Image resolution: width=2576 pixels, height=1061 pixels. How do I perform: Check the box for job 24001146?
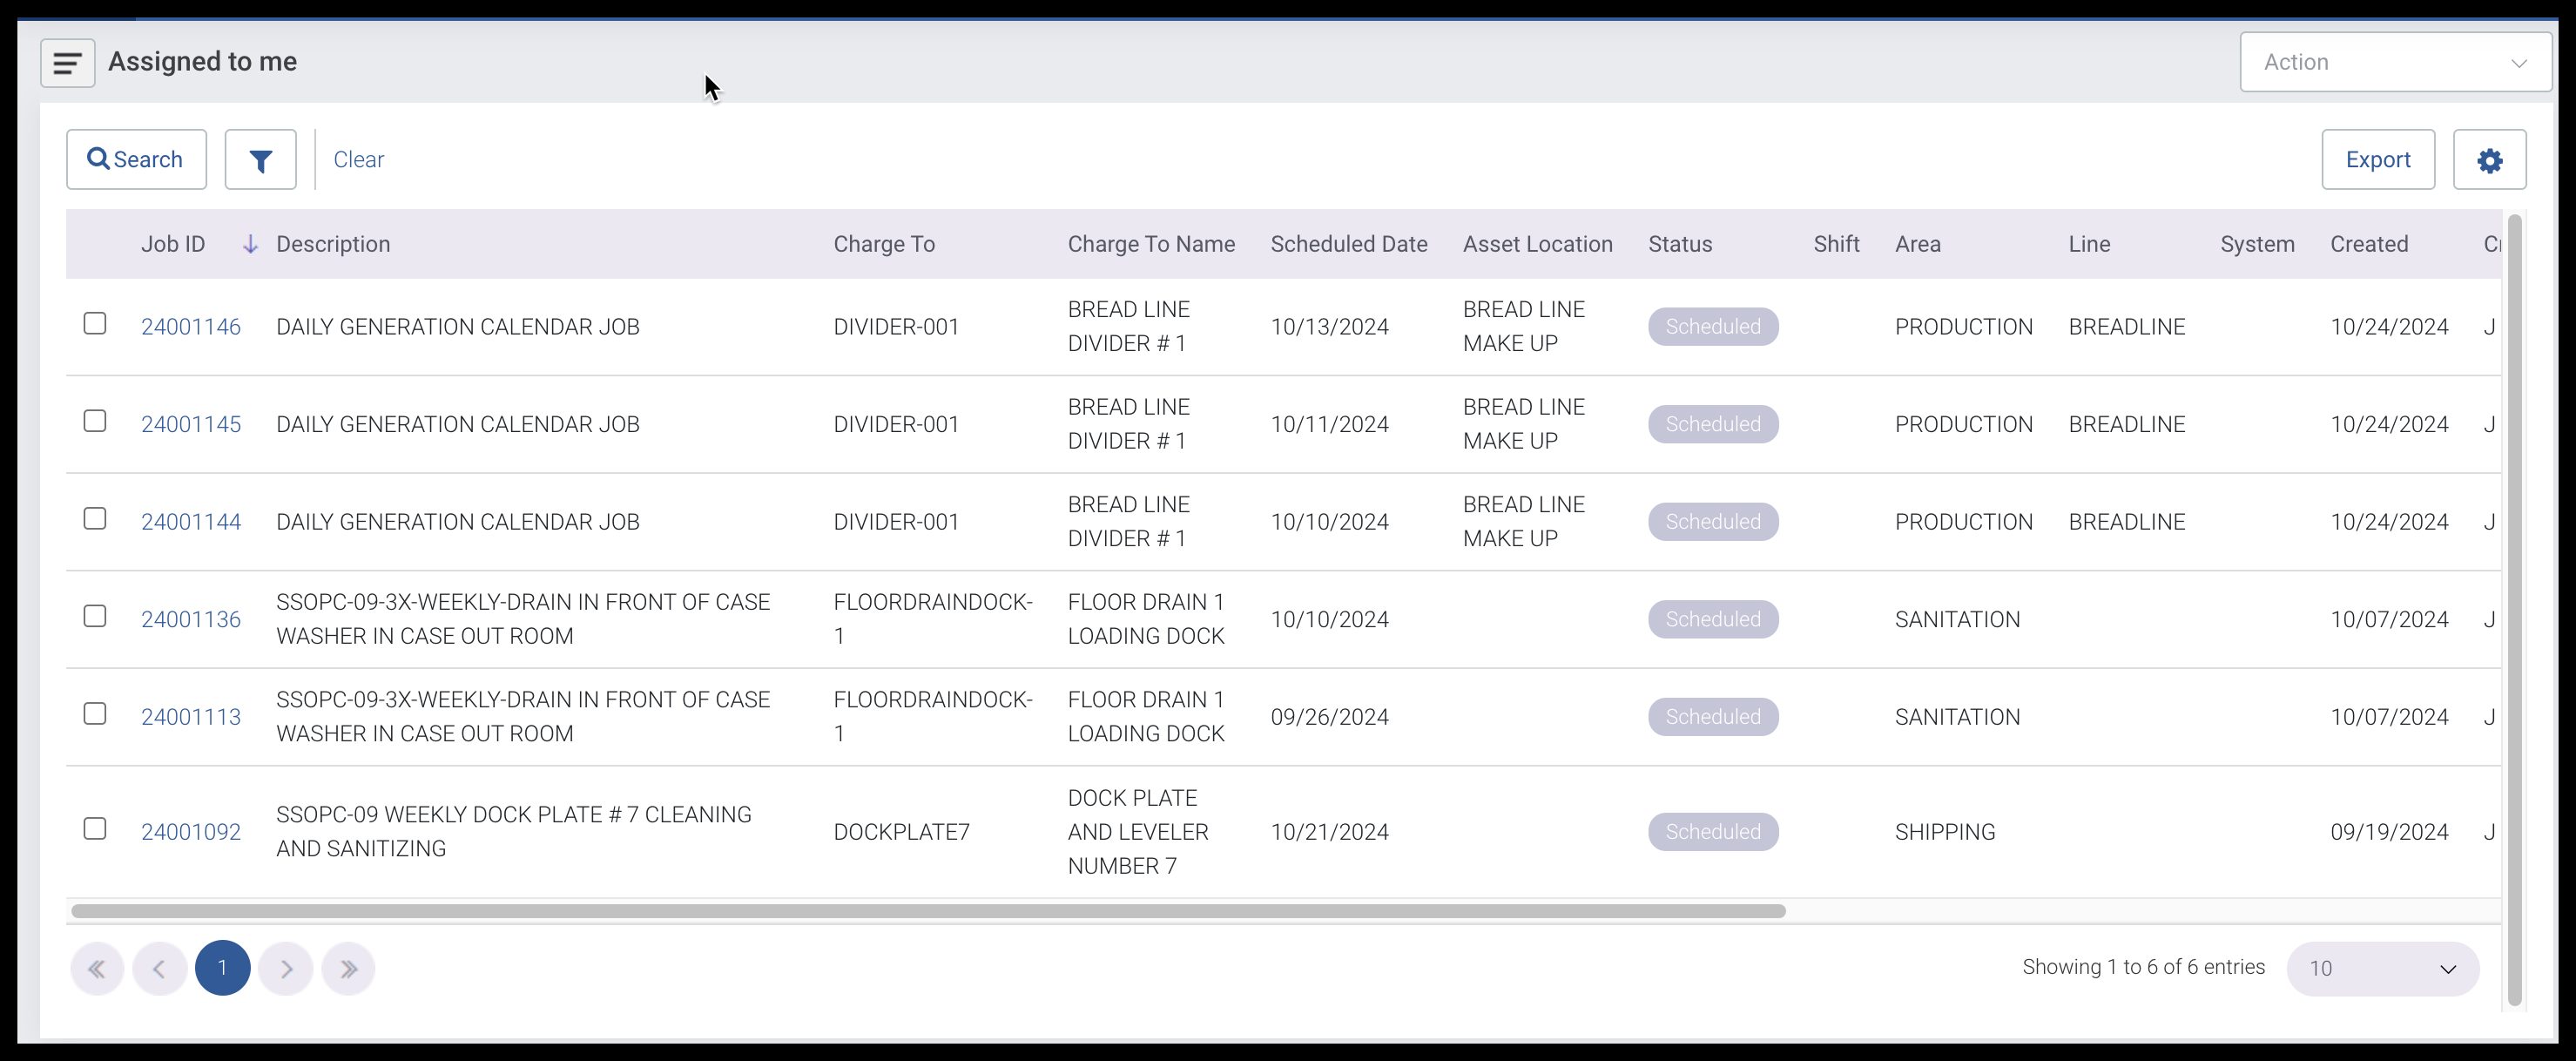[95, 324]
